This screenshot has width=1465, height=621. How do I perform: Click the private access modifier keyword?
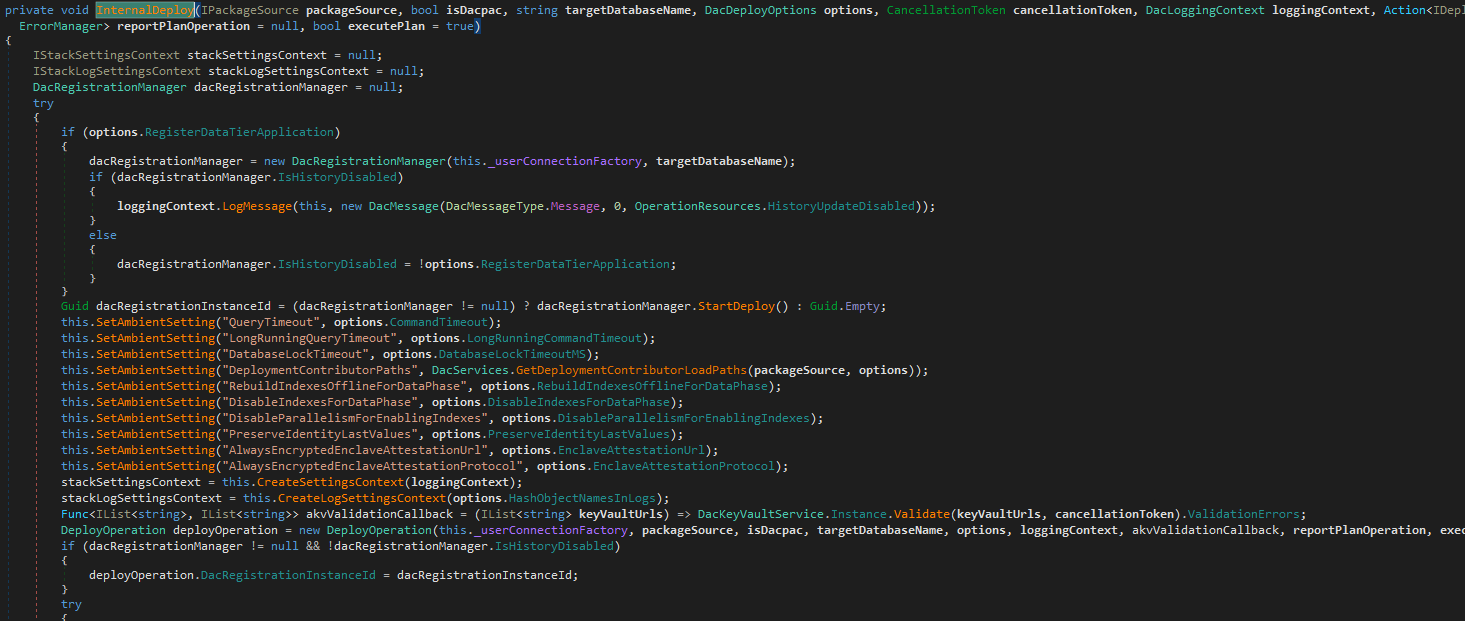(x=29, y=10)
